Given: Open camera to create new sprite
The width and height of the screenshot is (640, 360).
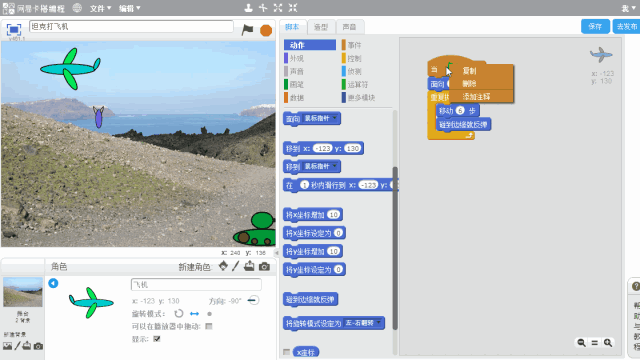Looking at the screenshot, I should click(264, 267).
